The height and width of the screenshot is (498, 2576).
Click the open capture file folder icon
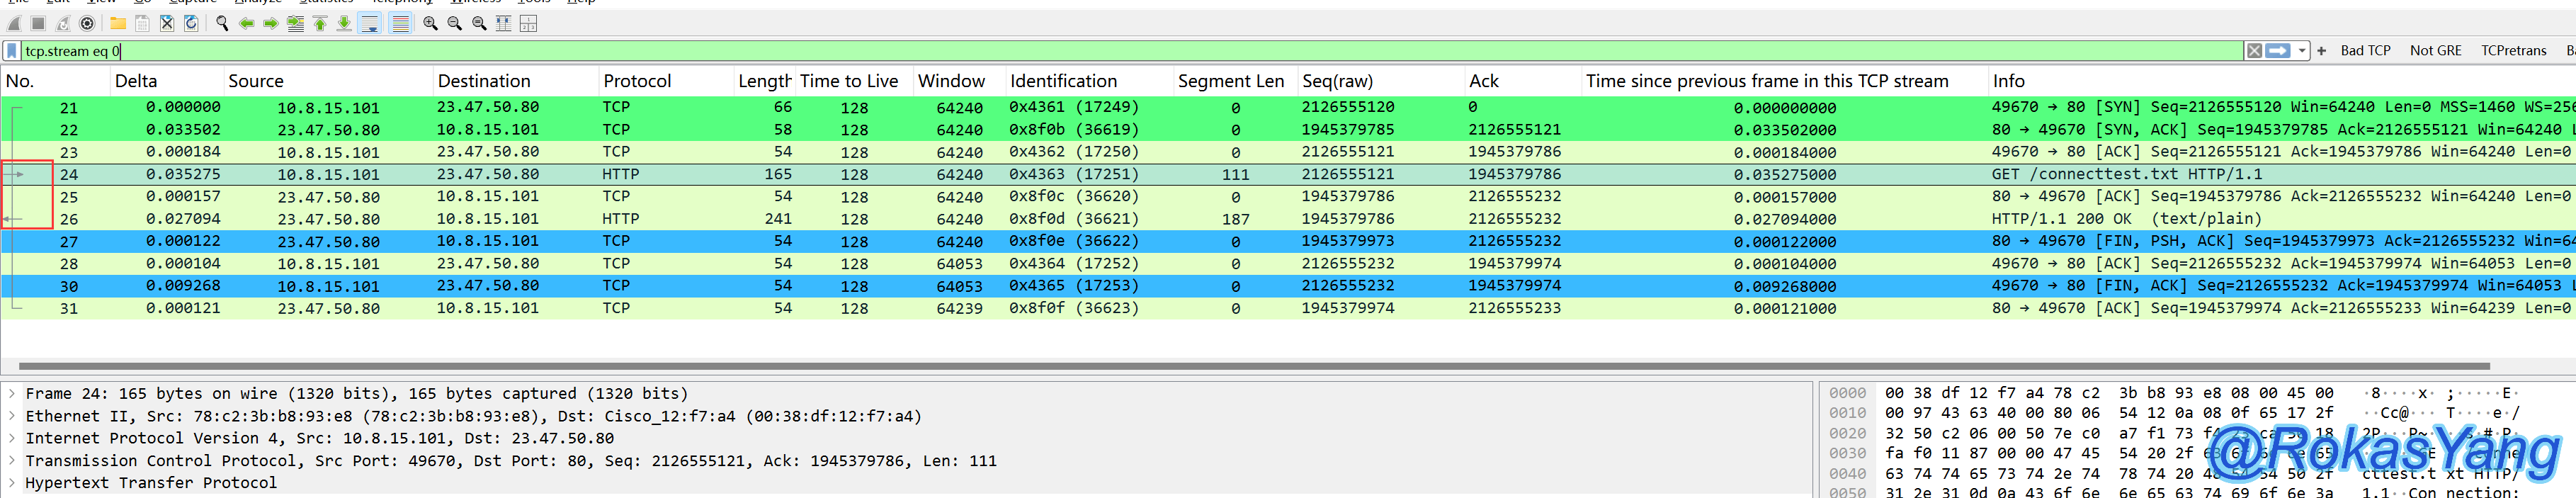(118, 23)
